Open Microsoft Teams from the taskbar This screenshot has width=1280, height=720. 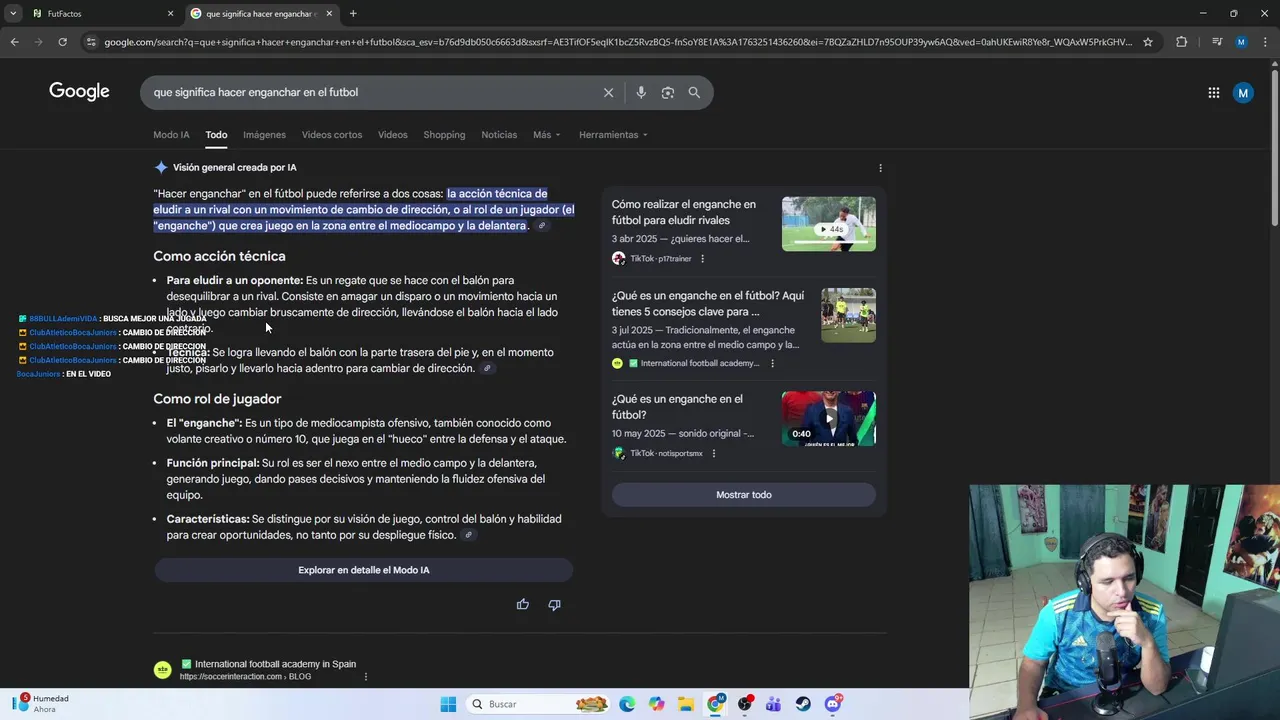click(x=773, y=704)
